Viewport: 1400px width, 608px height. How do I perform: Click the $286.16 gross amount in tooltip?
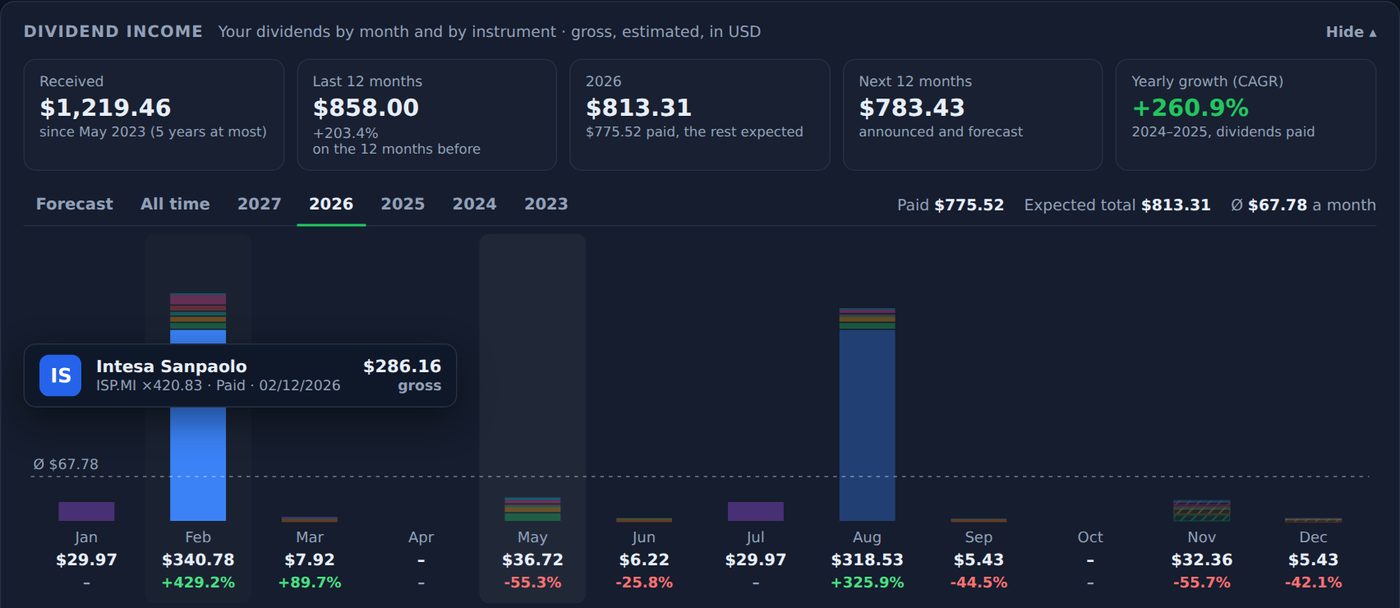coord(401,367)
